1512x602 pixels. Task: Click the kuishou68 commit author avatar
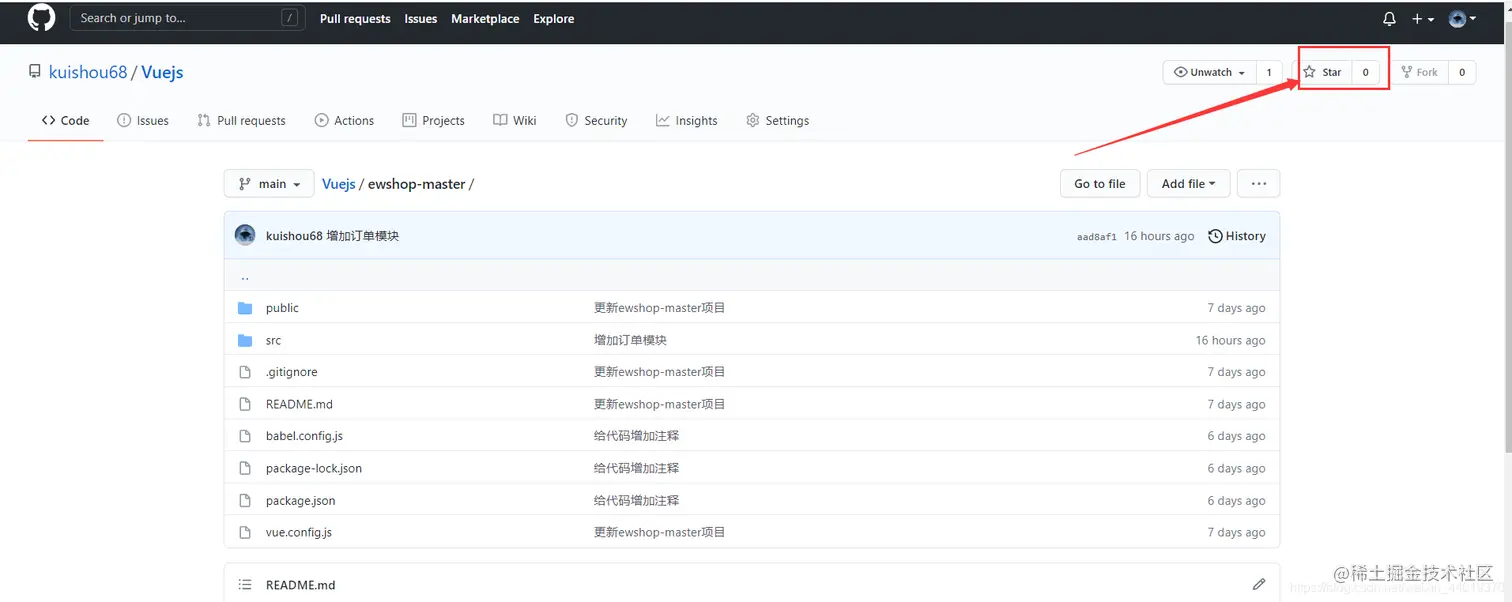pyautogui.click(x=245, y=236)
